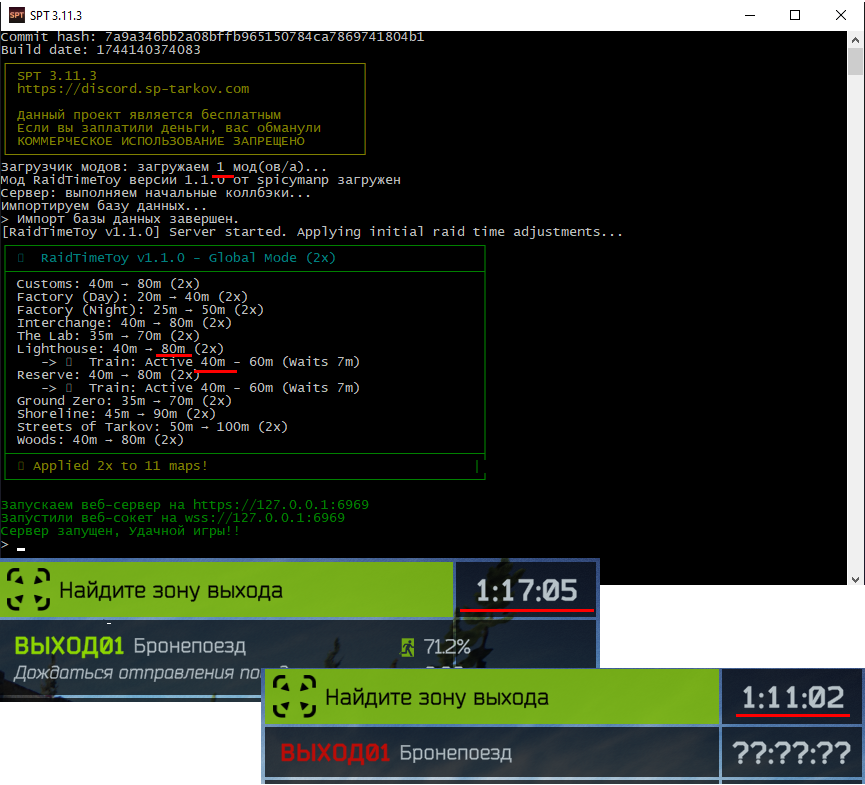Click the wss://127.0.0.1:6969 websocket line
Image resolution: width=865 pixels, height=785 pixels.
tap(173, 517)
